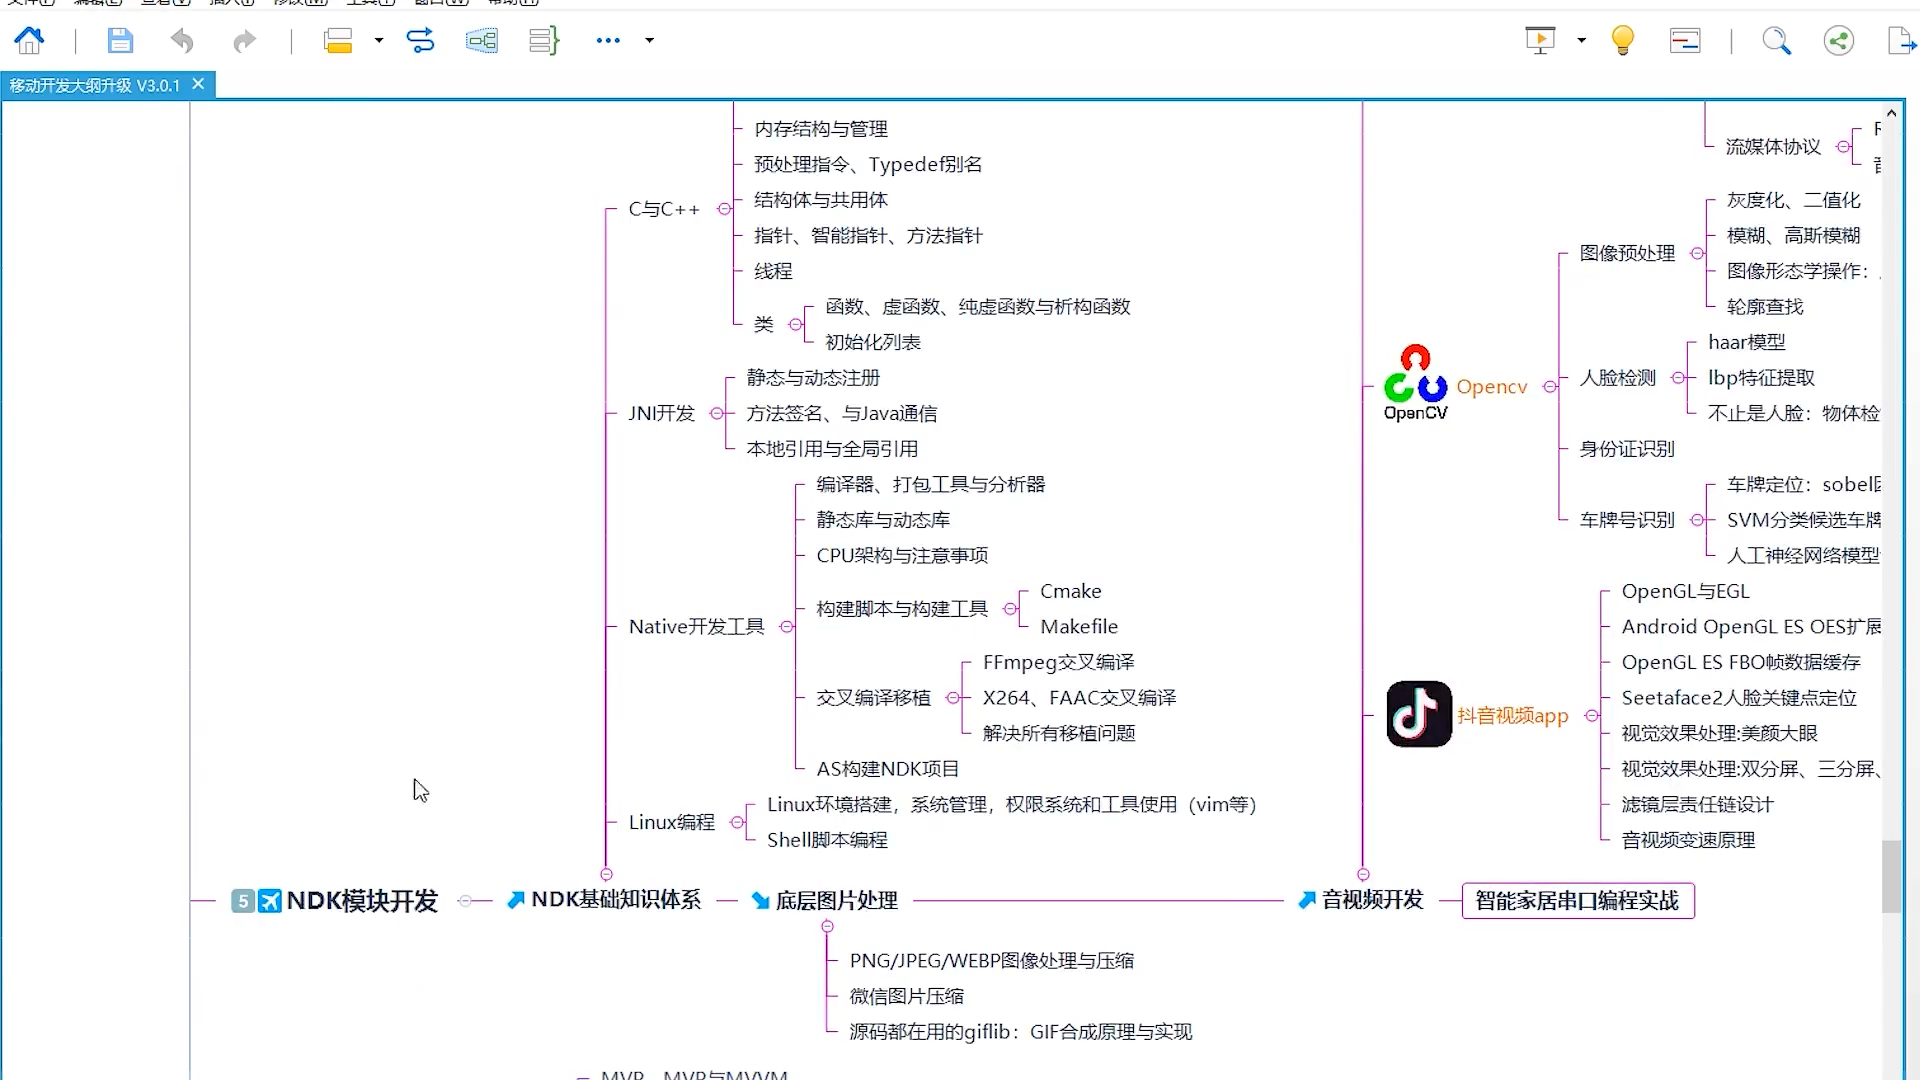Open the presentation mode dropdown arrow

click(1581, 41)
